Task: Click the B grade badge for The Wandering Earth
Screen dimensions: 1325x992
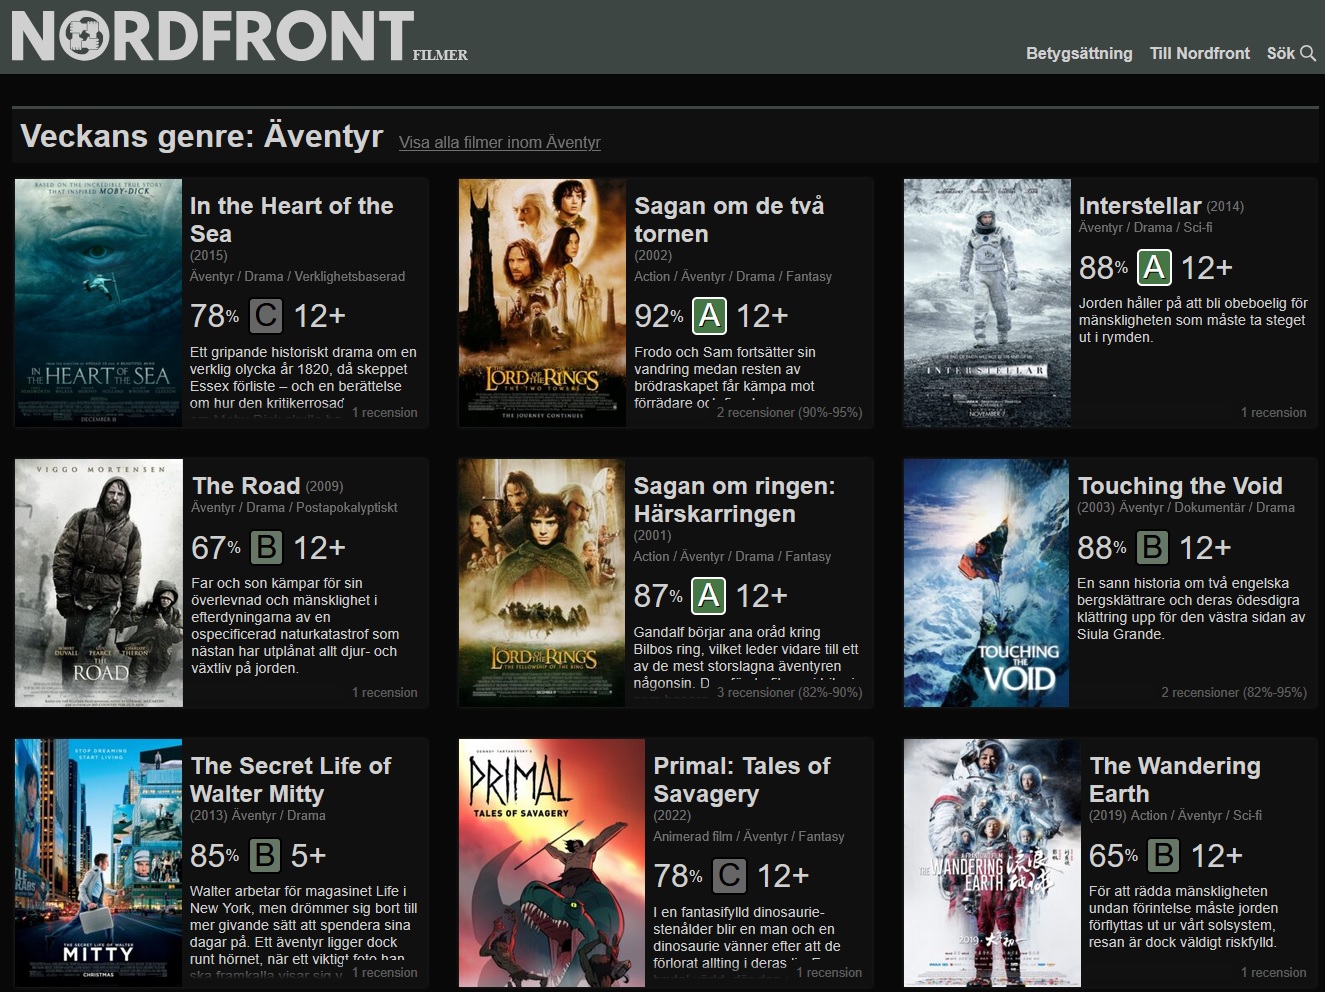Action: (1163, 856)
